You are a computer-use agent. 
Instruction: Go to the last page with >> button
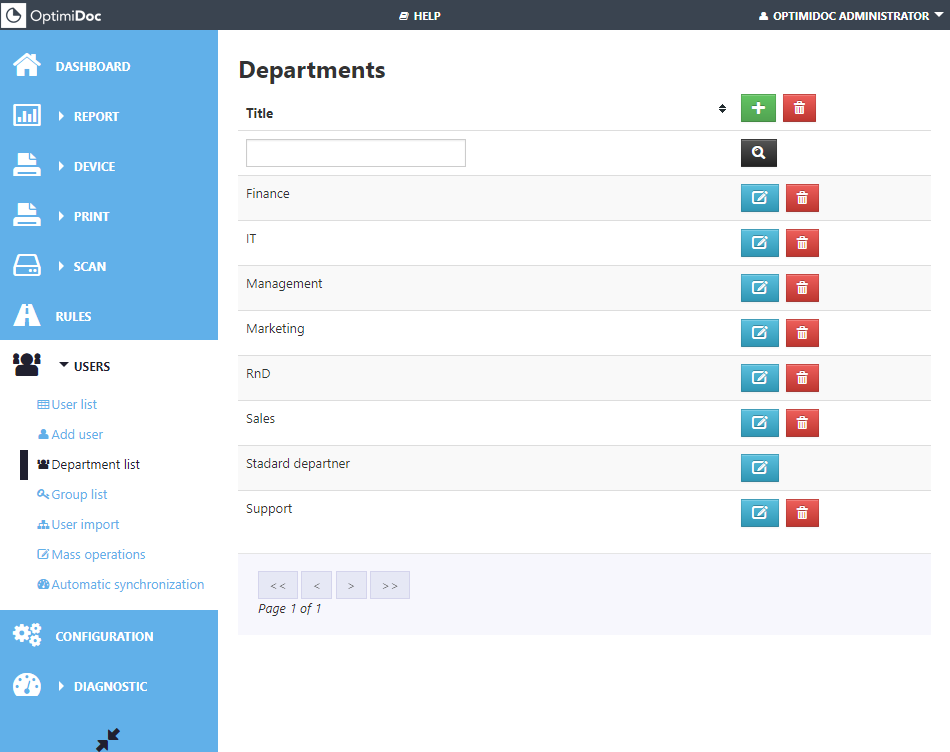tap(390, 585)
